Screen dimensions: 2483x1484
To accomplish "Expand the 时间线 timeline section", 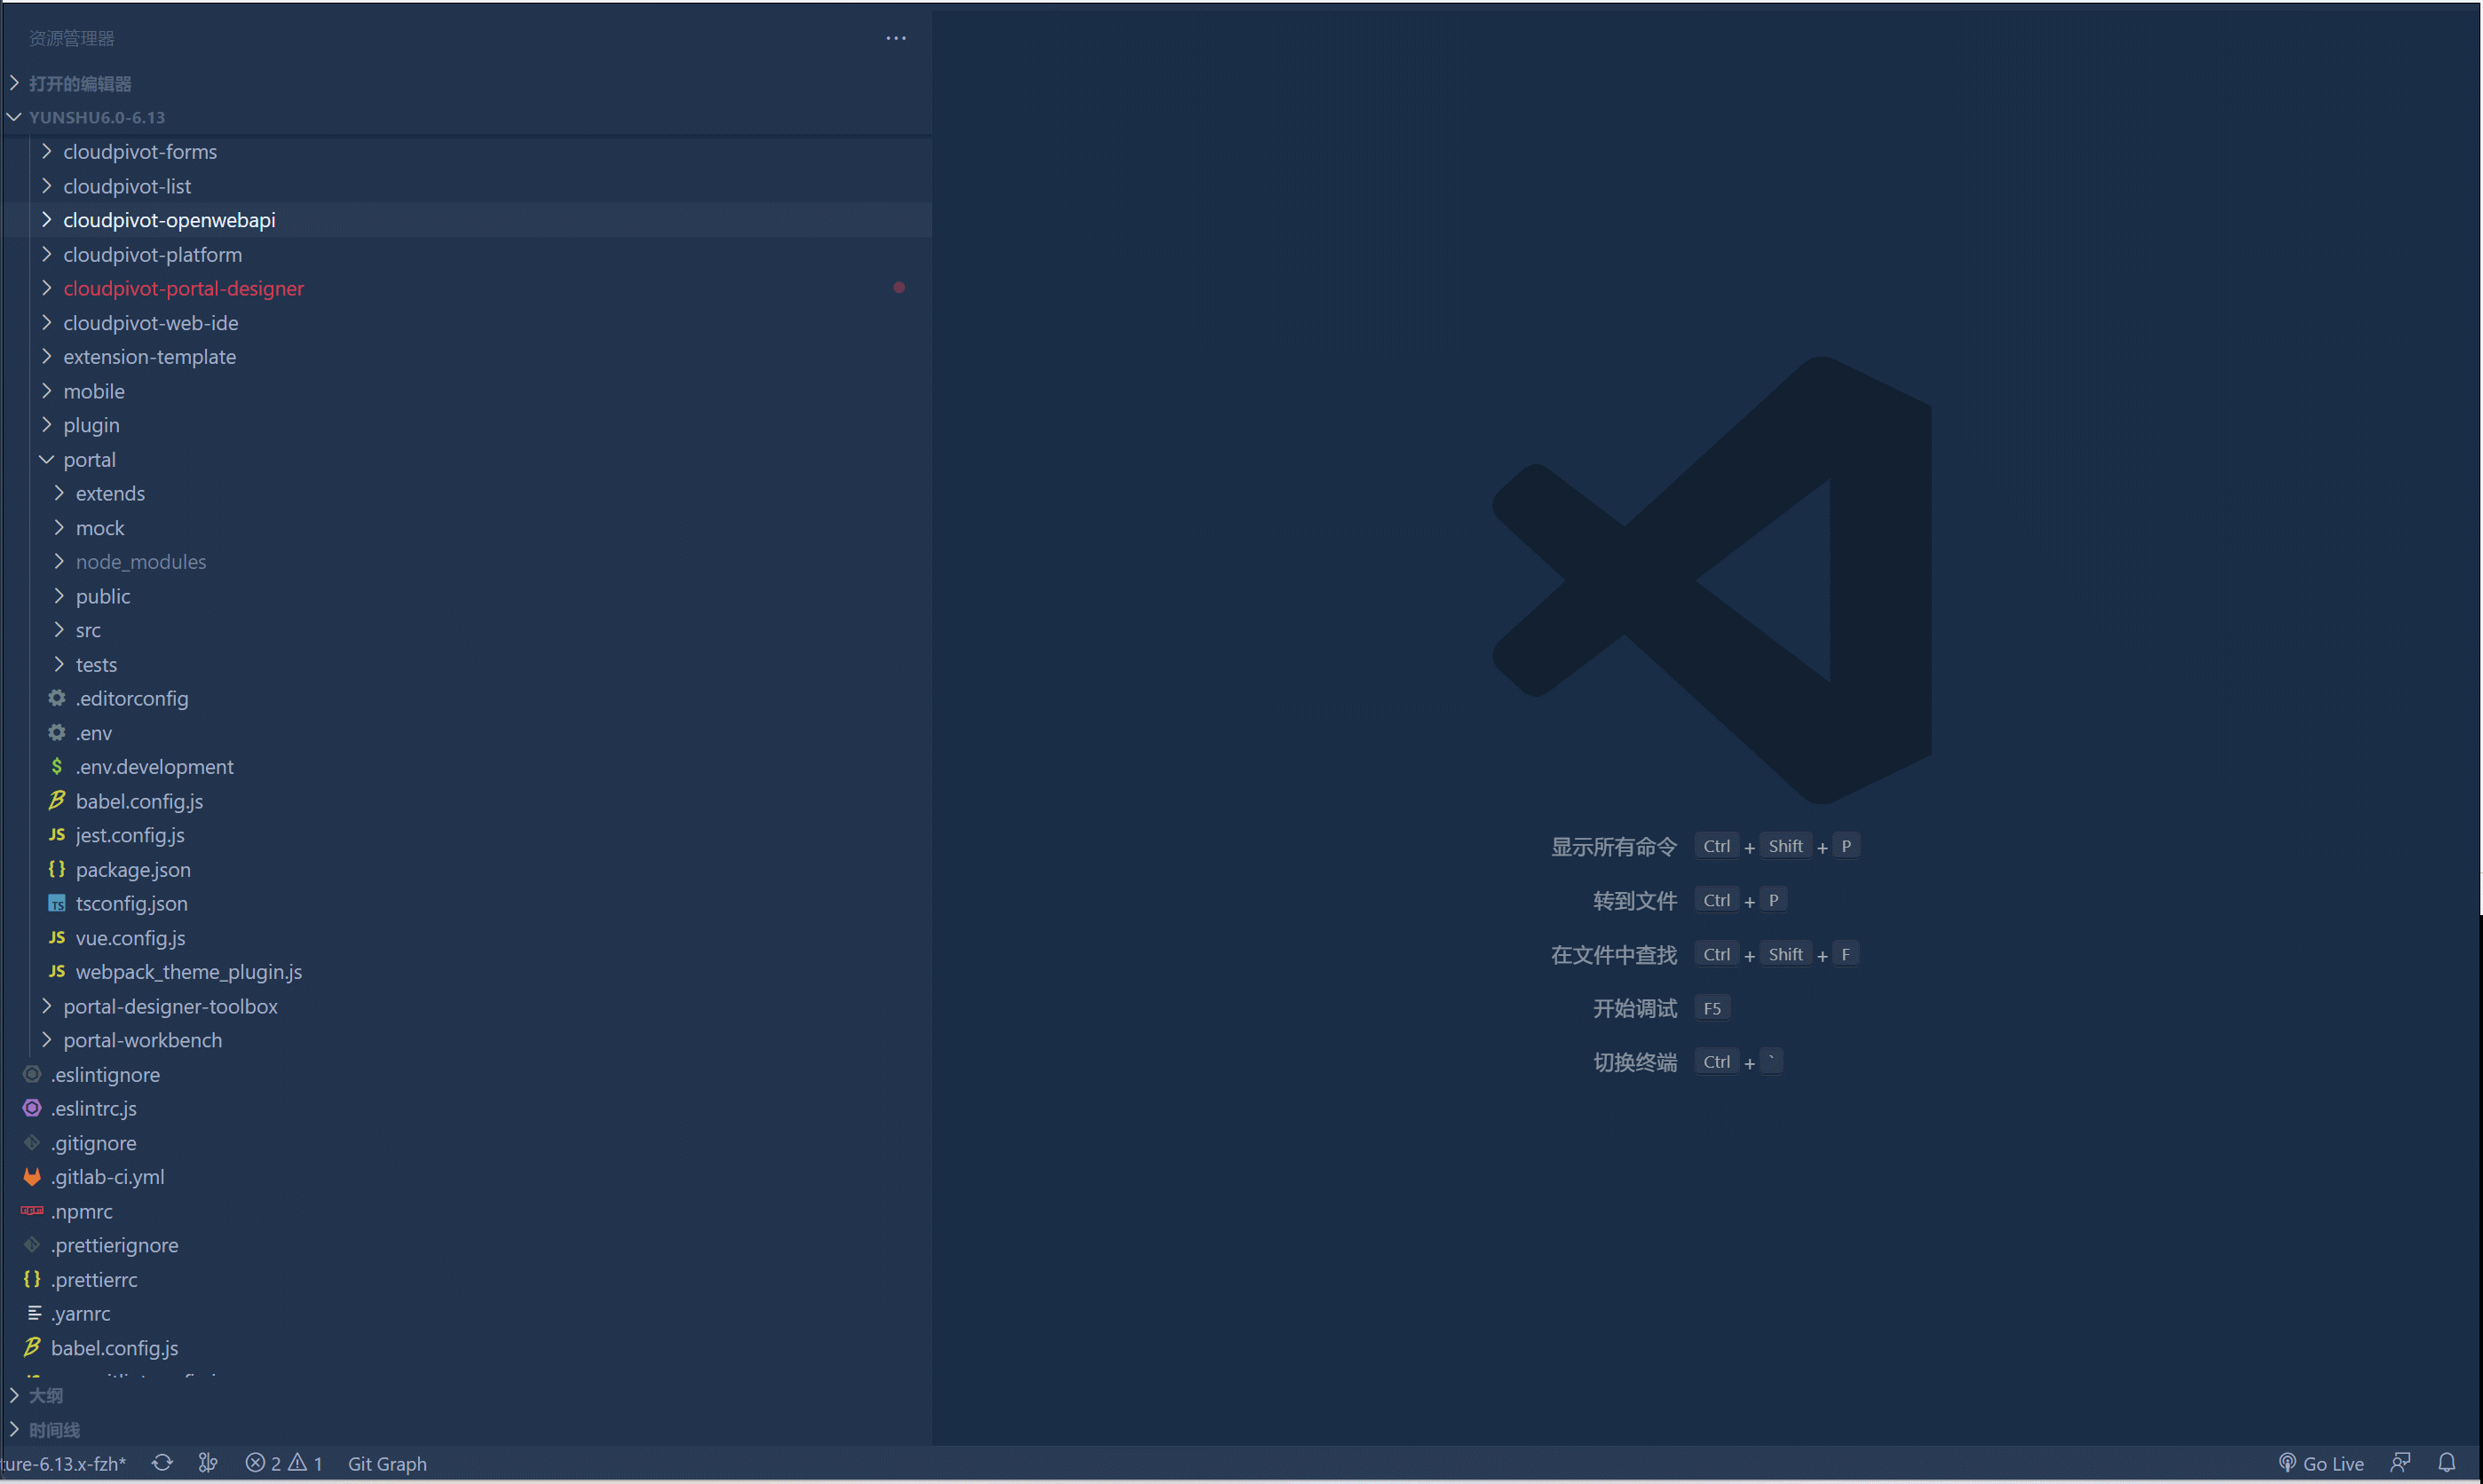I will pyautogui.click(x=14, y=1429).
